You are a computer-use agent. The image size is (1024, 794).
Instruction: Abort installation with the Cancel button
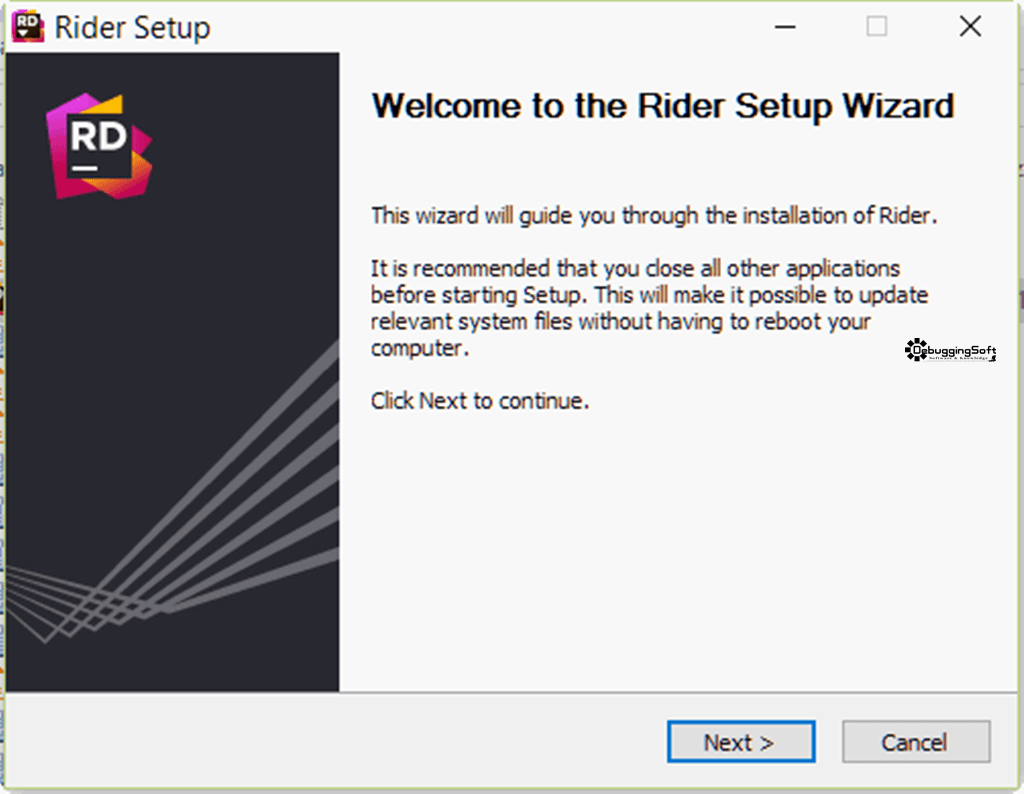pyautogui.click(x=916, y=742)
